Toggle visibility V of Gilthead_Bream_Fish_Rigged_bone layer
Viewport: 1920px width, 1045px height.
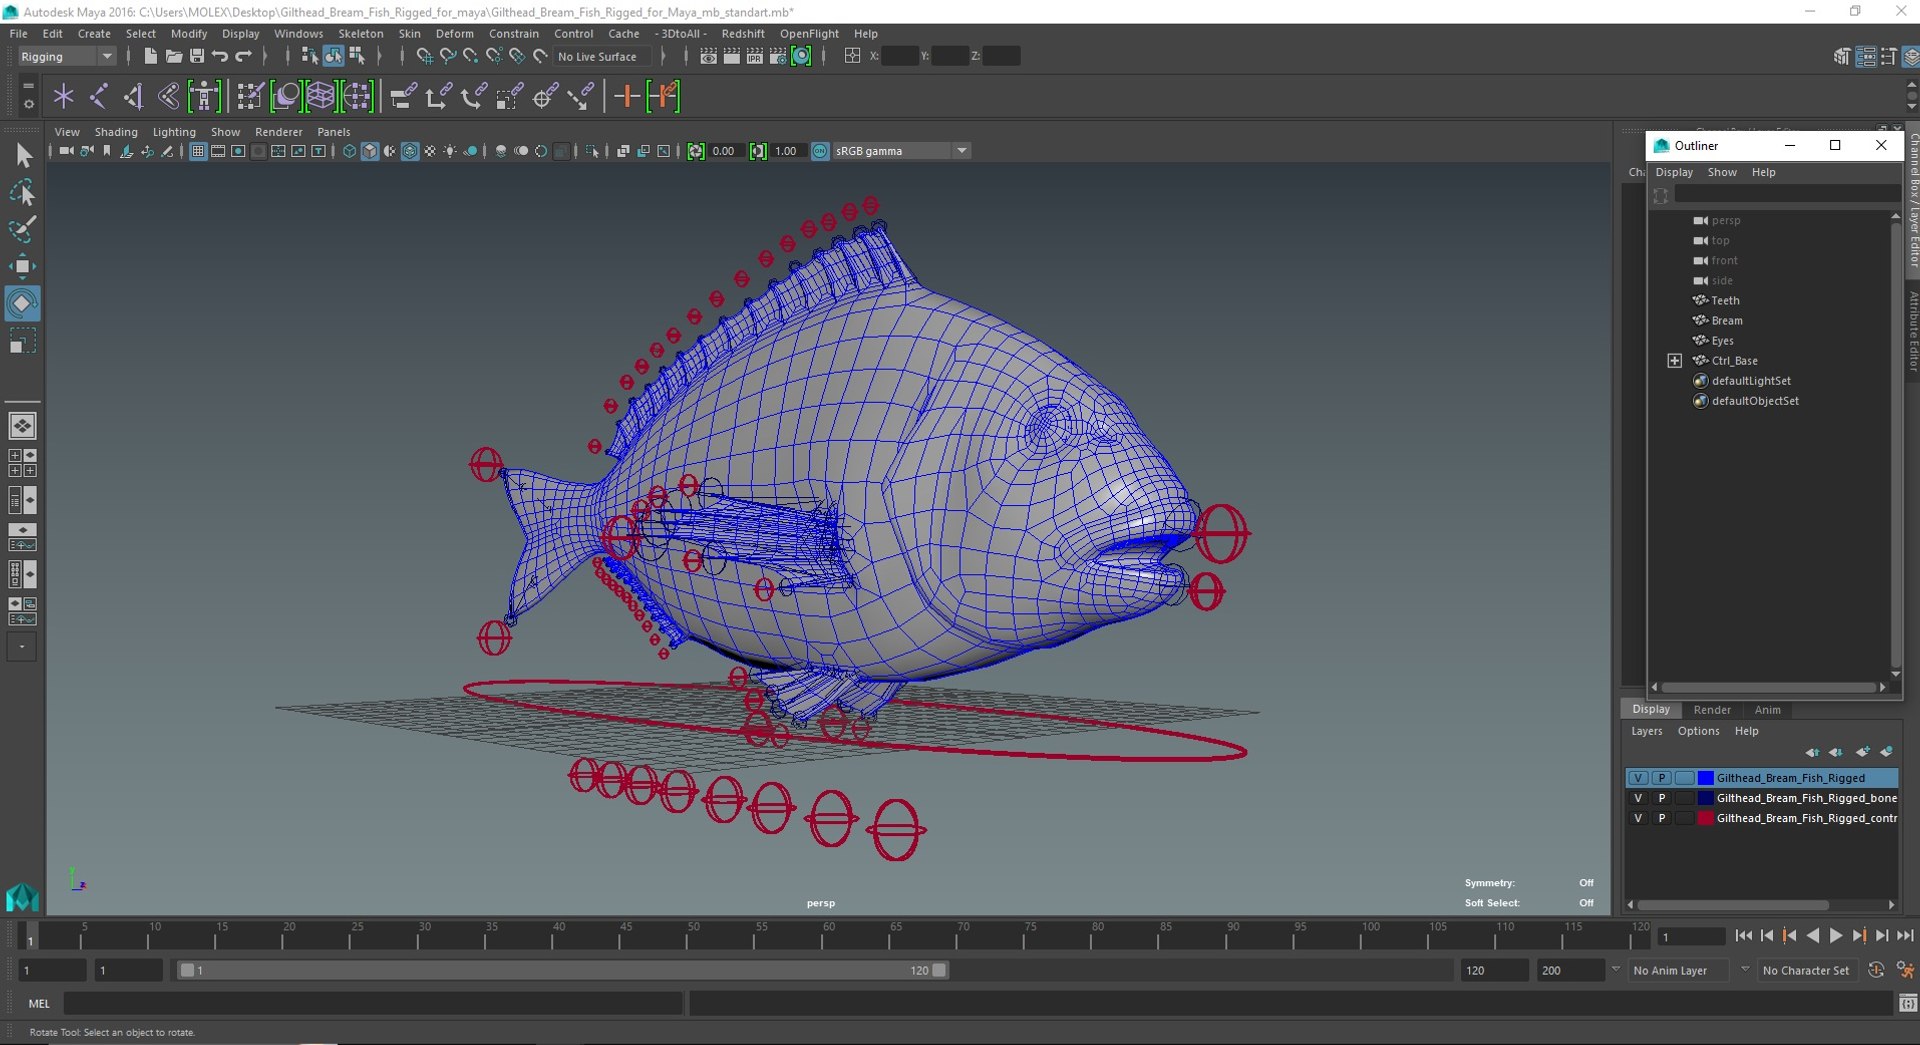(x=1638, y=798)
